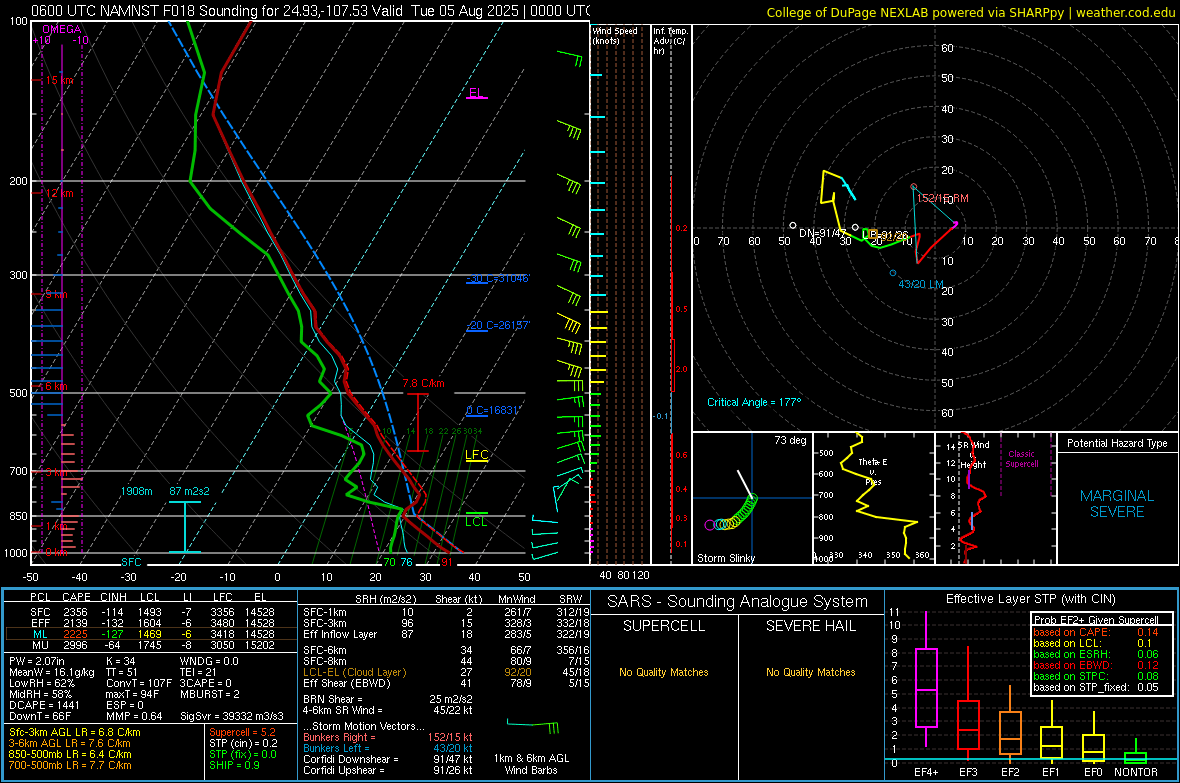Click the Inf. Temp. Adv. panel header

click(x=670, y=41)
